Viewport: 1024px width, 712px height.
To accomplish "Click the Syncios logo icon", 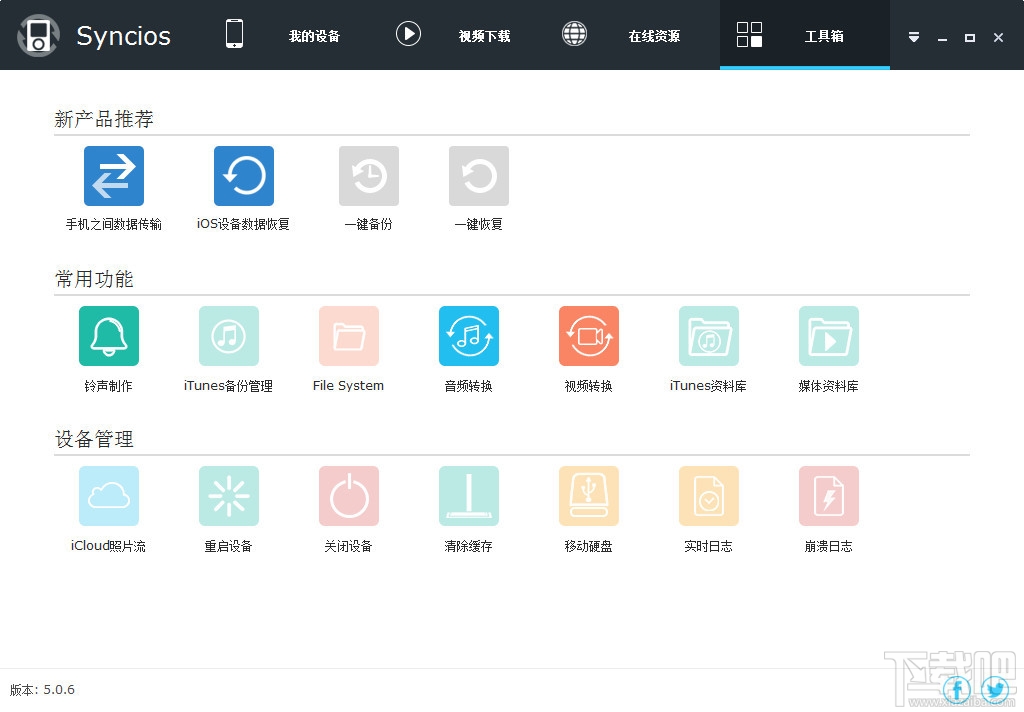I will [x=39, y=35].
